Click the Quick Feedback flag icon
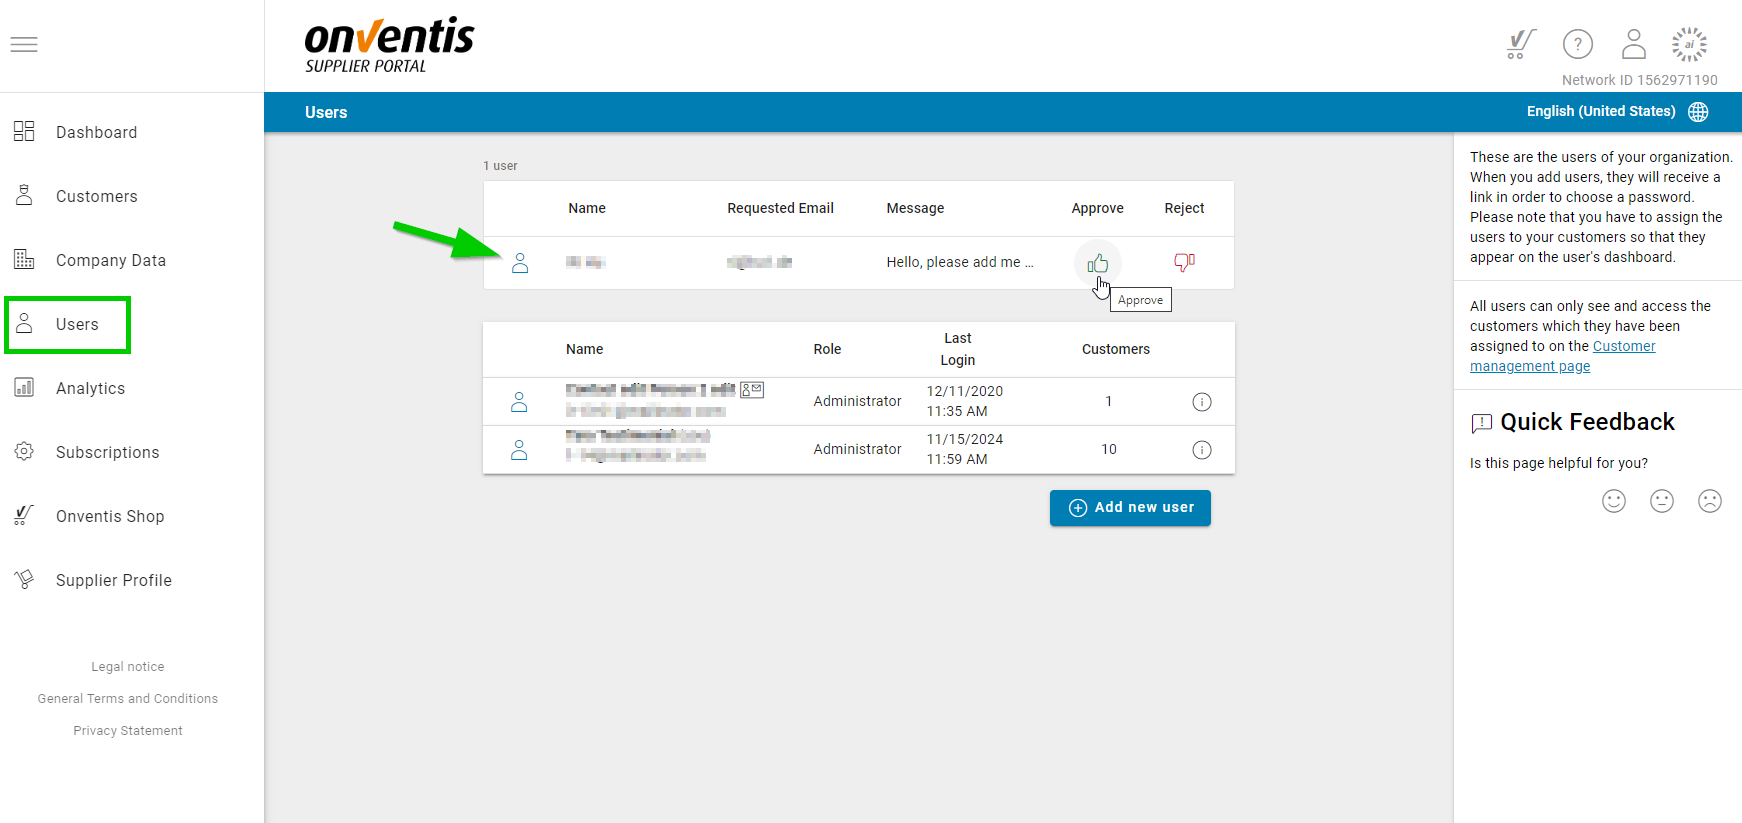The width and height of the screenshot is (1742, 823). pos(1481,423)
